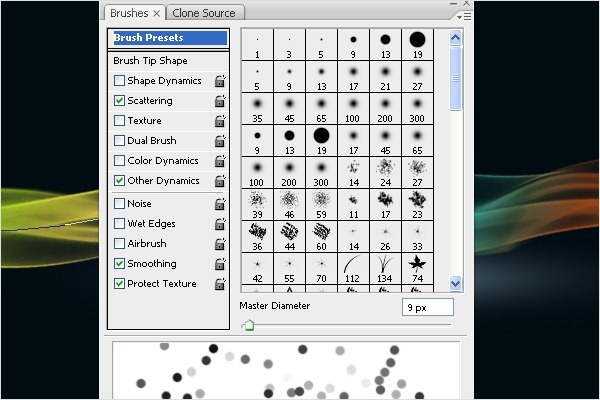Lock the Airbrush setting
Image resolution: width=600 pixels, height=400 pixels.
(220, 244)
